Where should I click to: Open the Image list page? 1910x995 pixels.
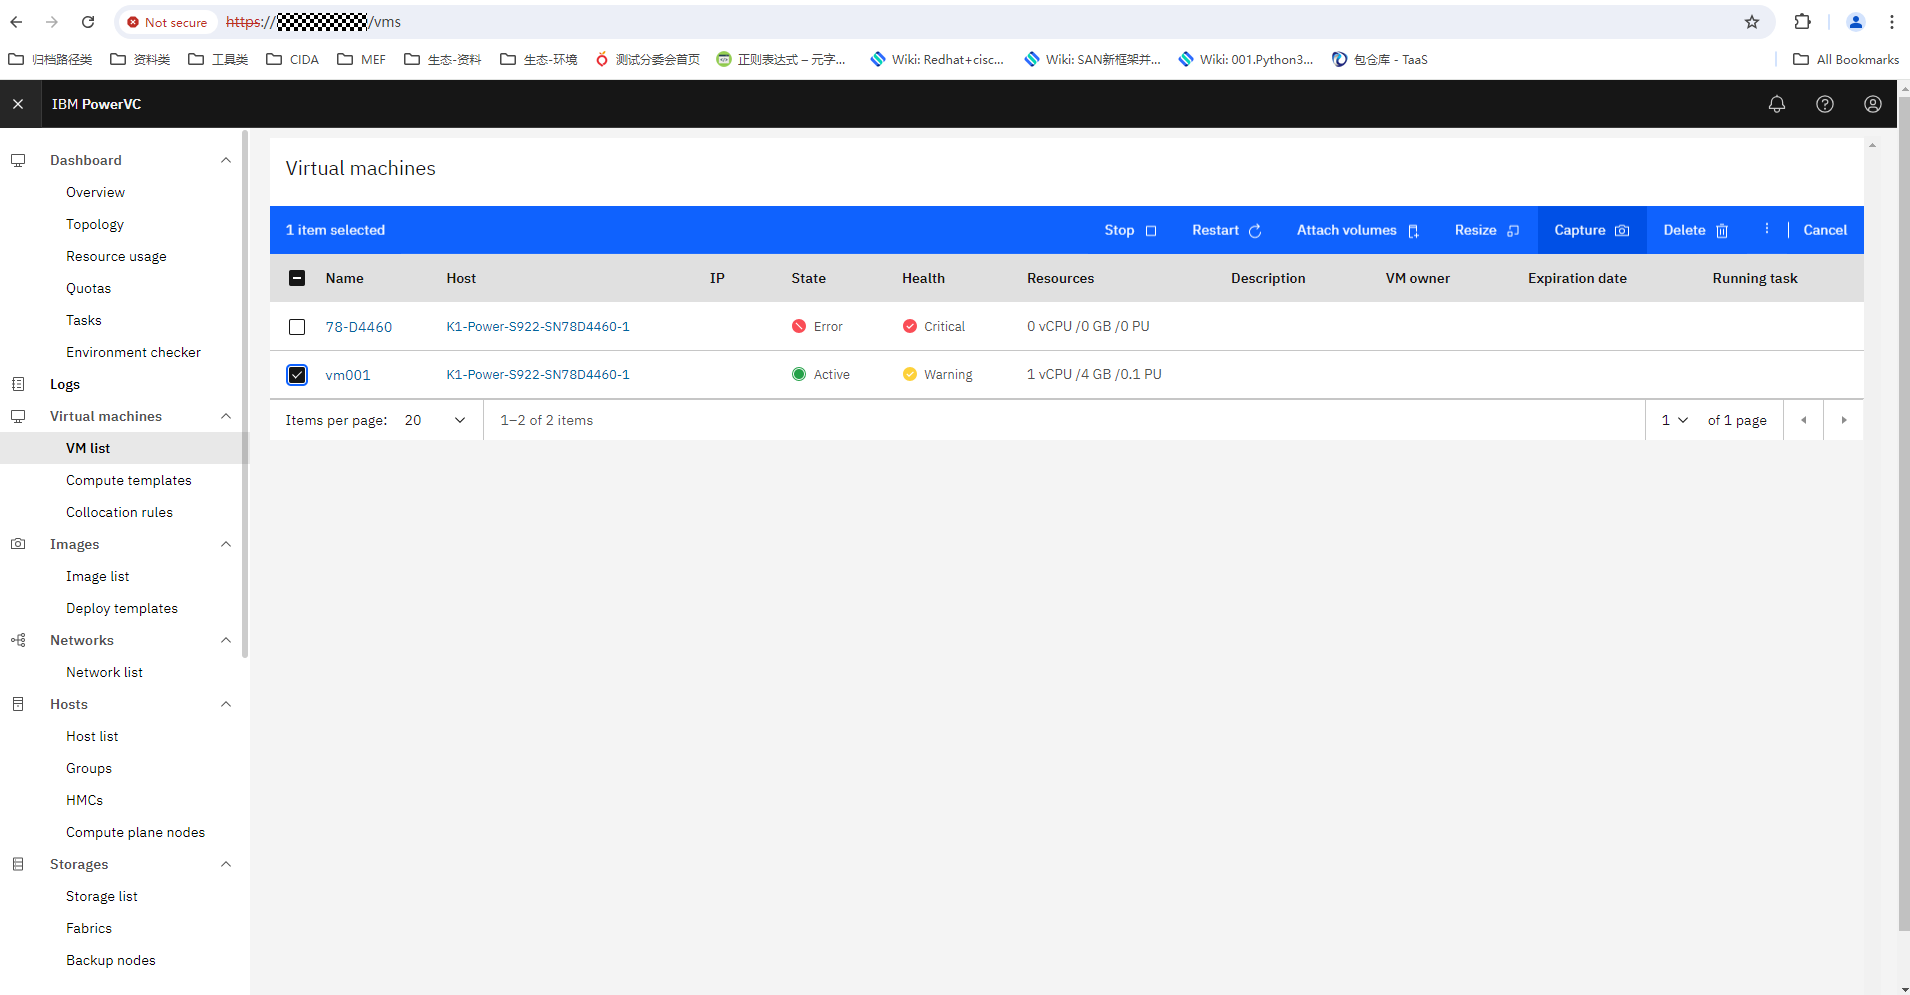point(98,576)
